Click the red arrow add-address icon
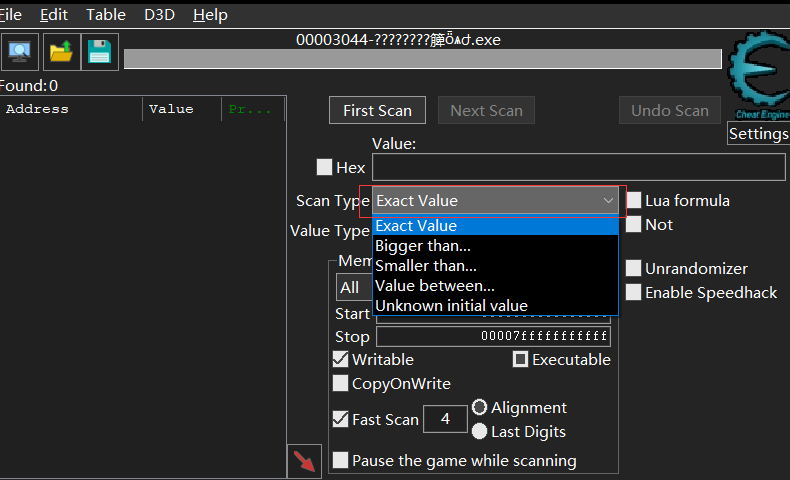 304,461
